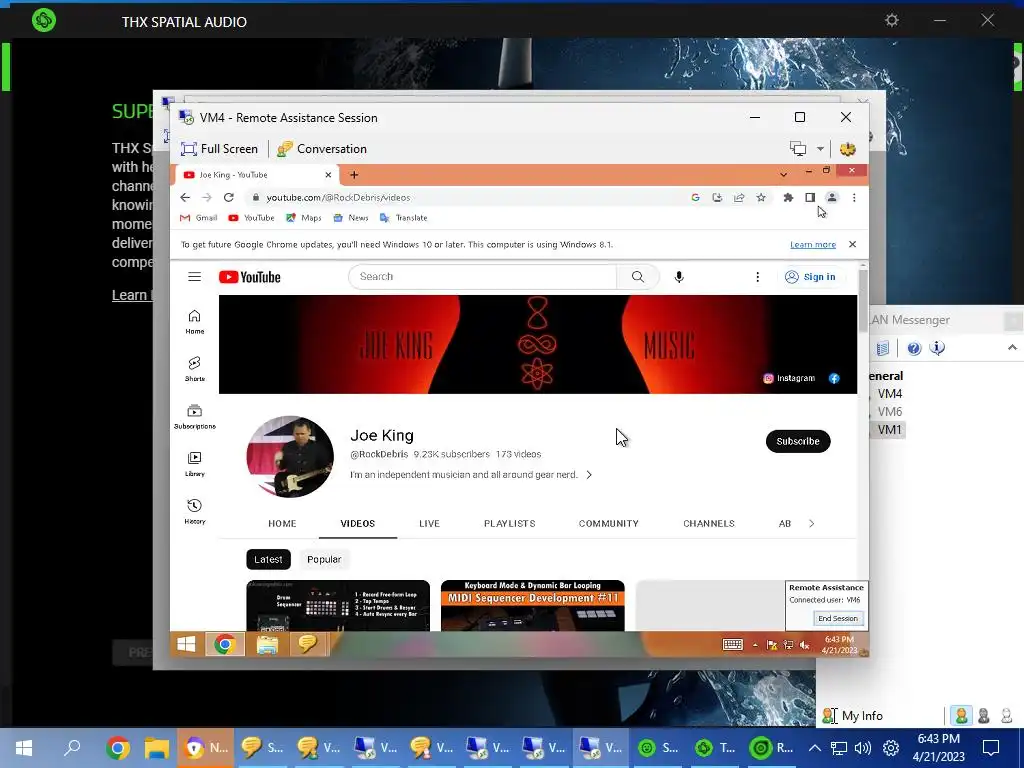1024x768 pixels.
Task: Open Library in the YouTube sidebar
Action: tap(195, 464)
